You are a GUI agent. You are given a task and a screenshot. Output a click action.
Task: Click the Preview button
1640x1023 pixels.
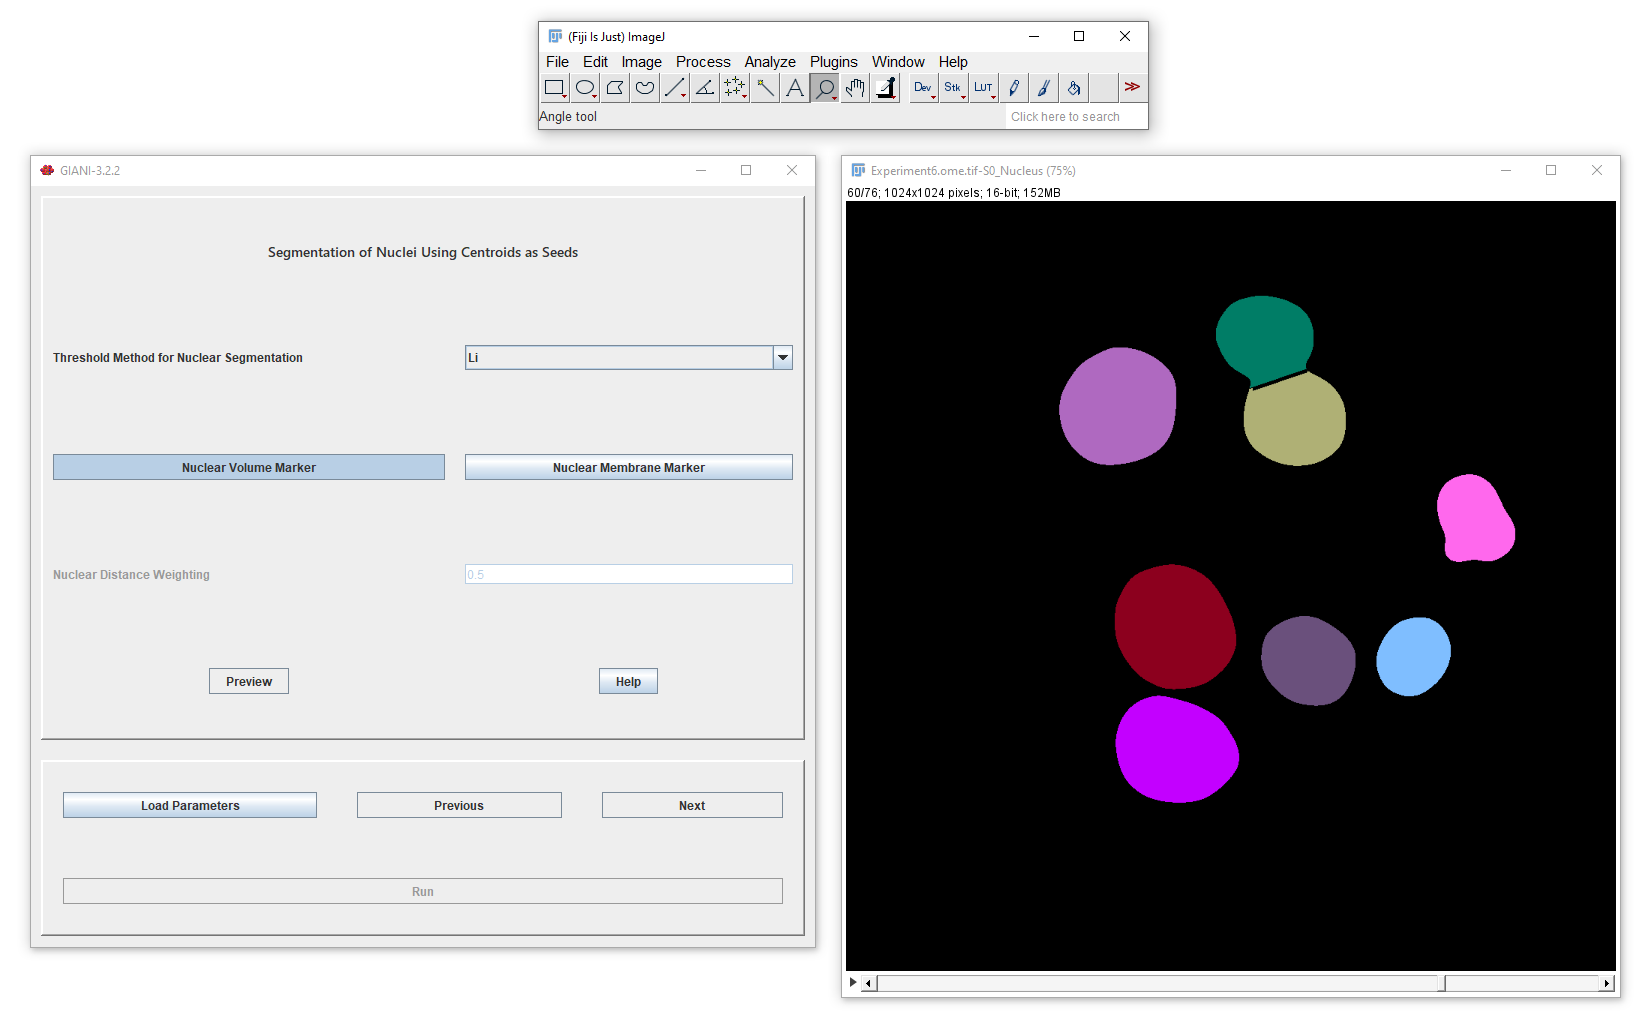(249, 681)
